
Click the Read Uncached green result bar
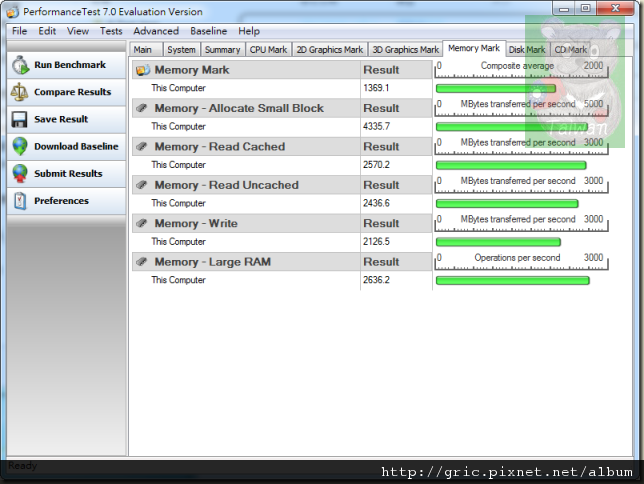click(507, 204)
